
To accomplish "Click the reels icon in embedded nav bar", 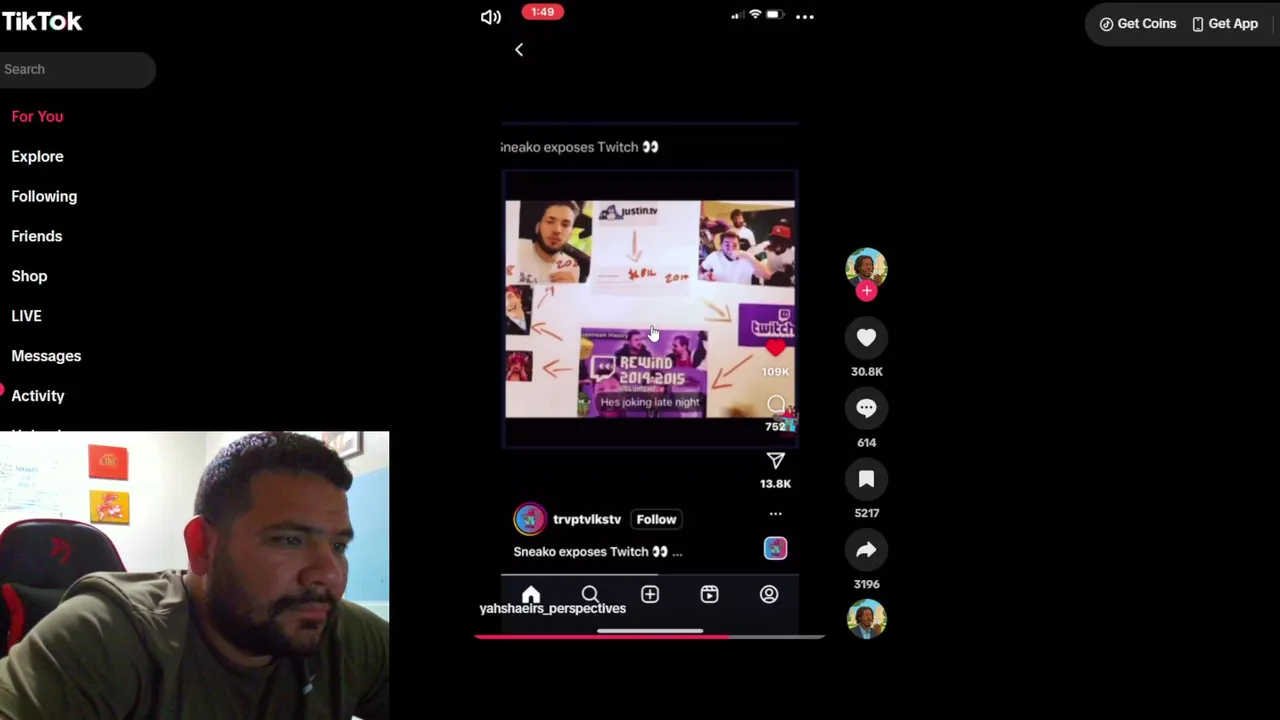I will pyautogui.click(x=709, y=594).
